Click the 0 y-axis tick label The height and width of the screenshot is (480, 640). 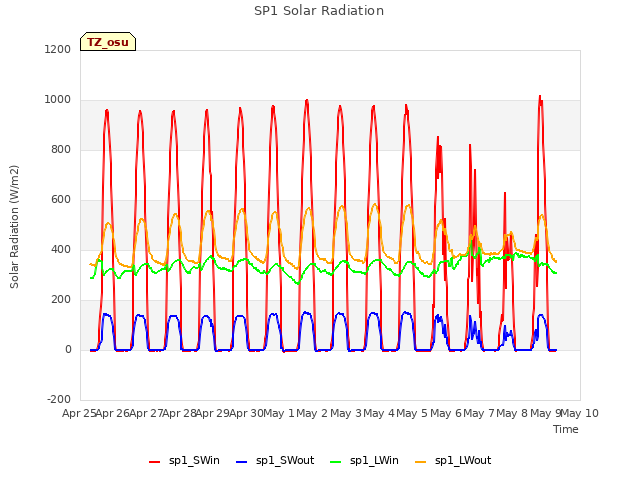coord(68,349)
